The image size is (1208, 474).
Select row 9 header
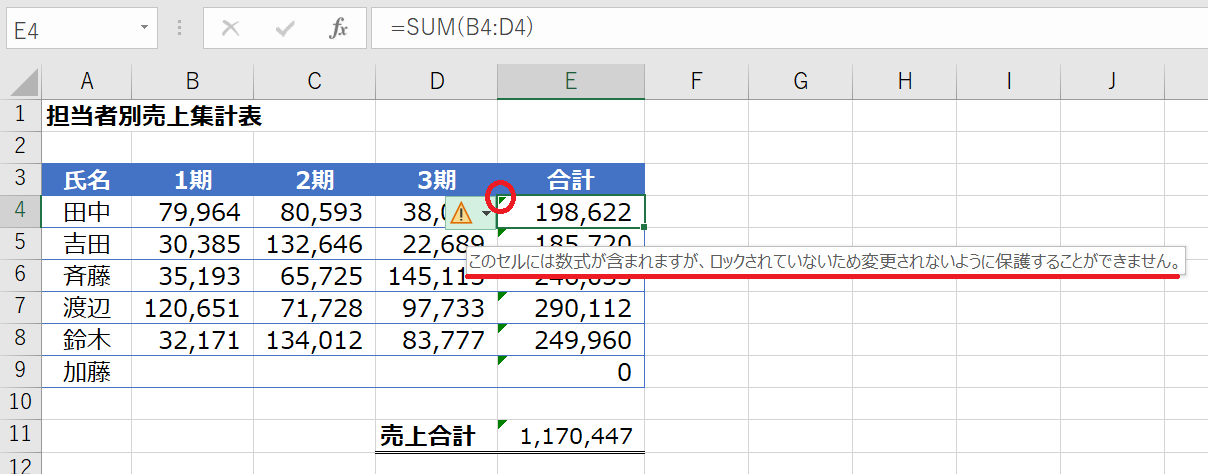(20, 372)
